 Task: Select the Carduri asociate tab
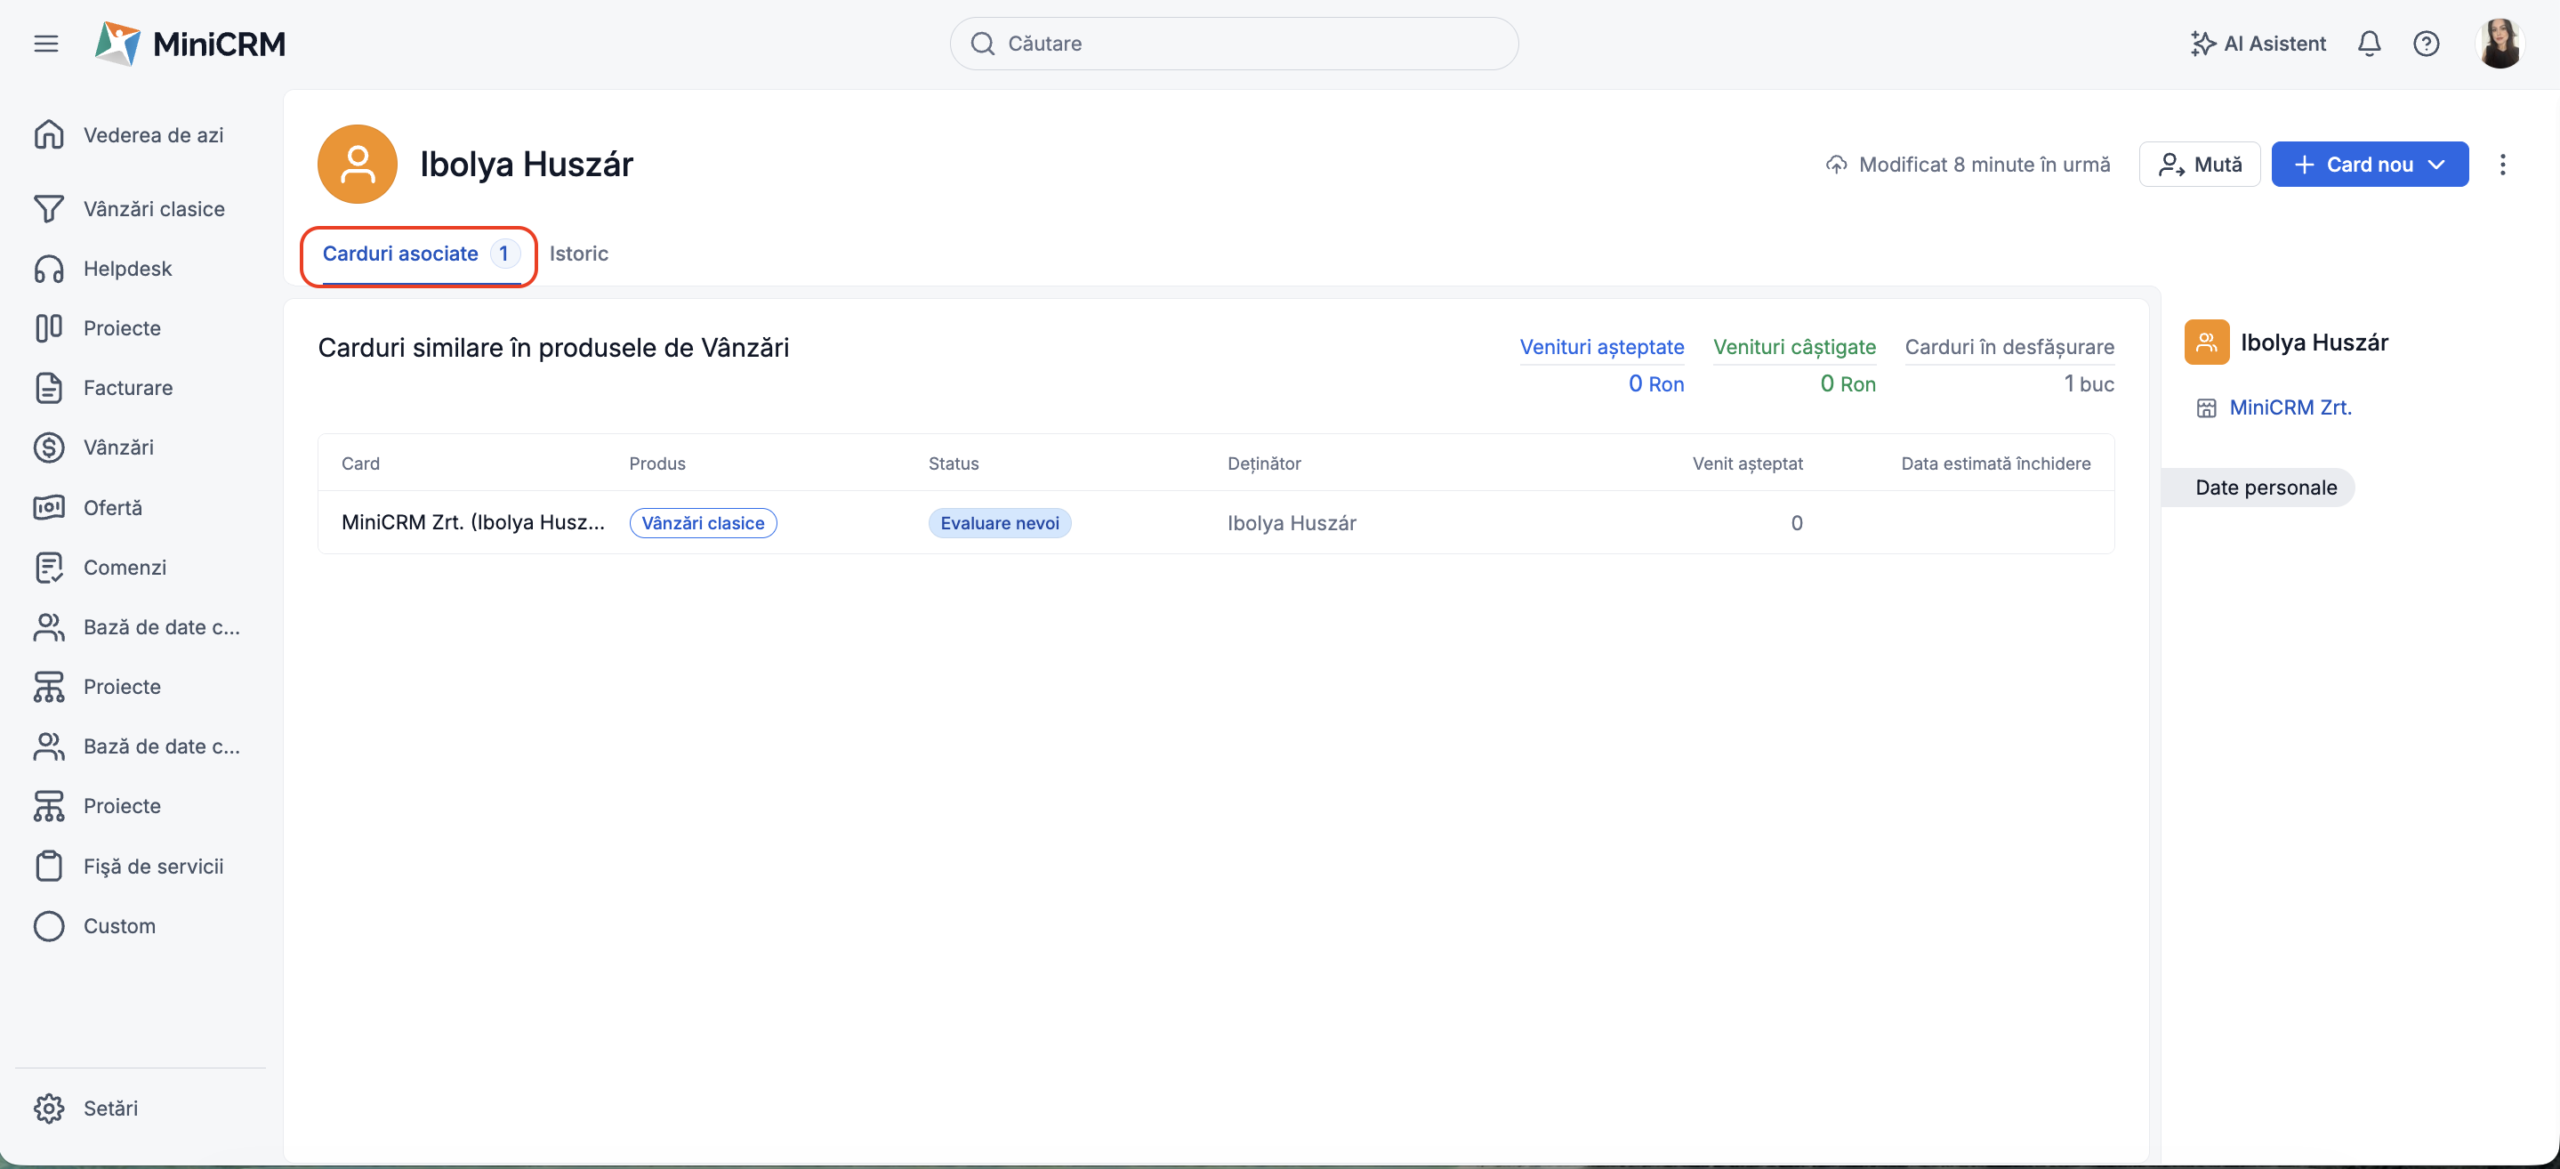(401, 254)
